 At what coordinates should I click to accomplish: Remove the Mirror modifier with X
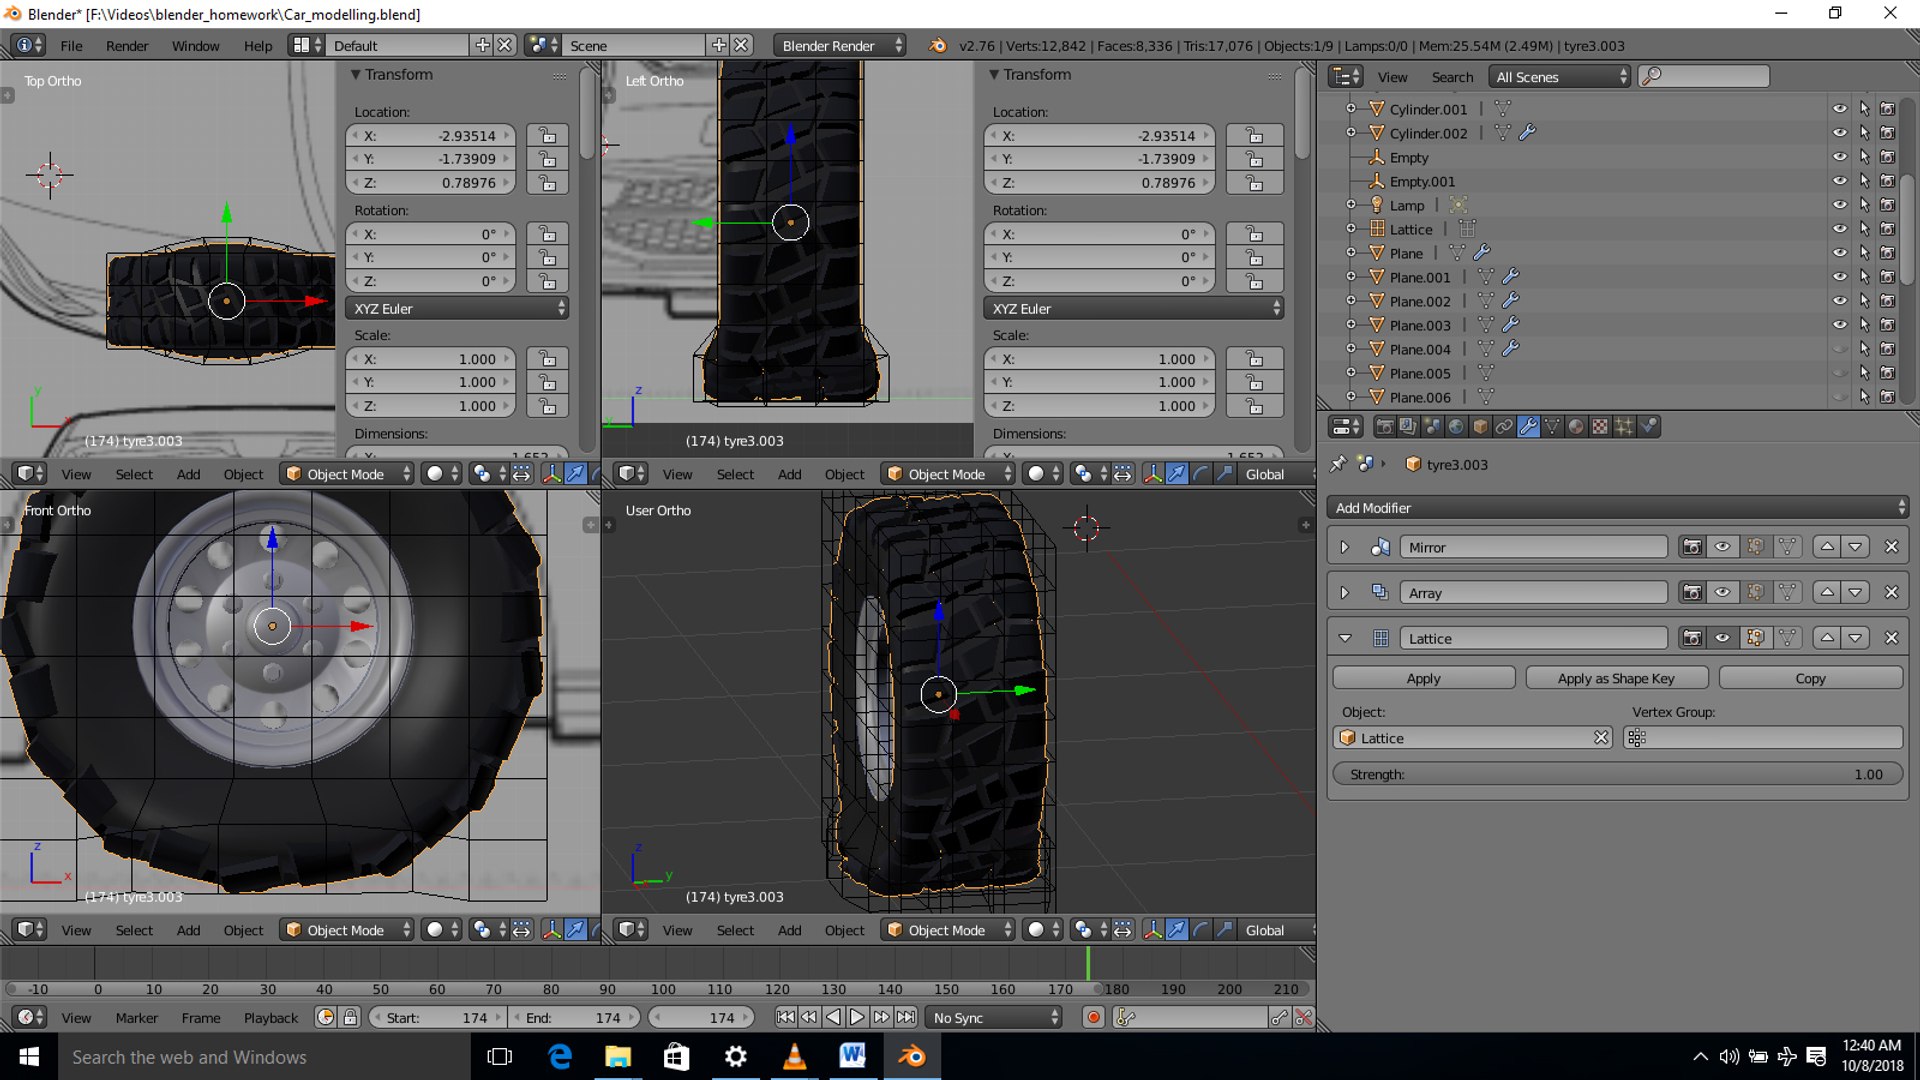point(1891,547)
